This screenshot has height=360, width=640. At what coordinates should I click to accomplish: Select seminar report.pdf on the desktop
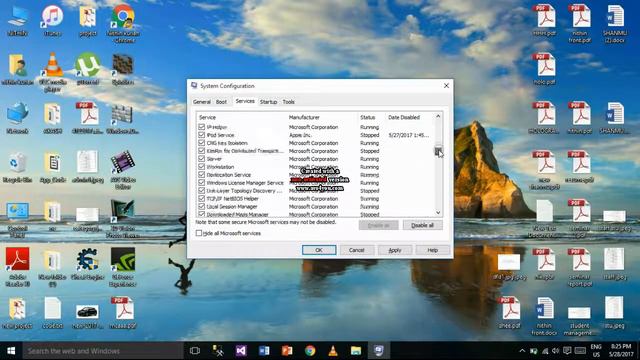[x=580, y=267]
